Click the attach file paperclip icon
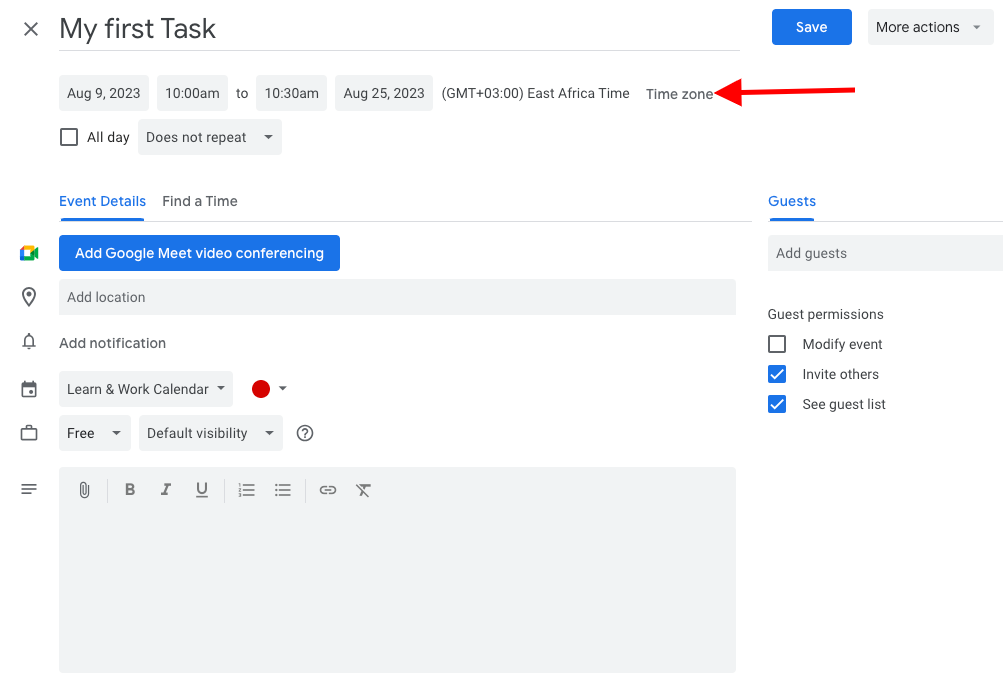The width and height of the screenshot is (1003, 696). (85, 490)
